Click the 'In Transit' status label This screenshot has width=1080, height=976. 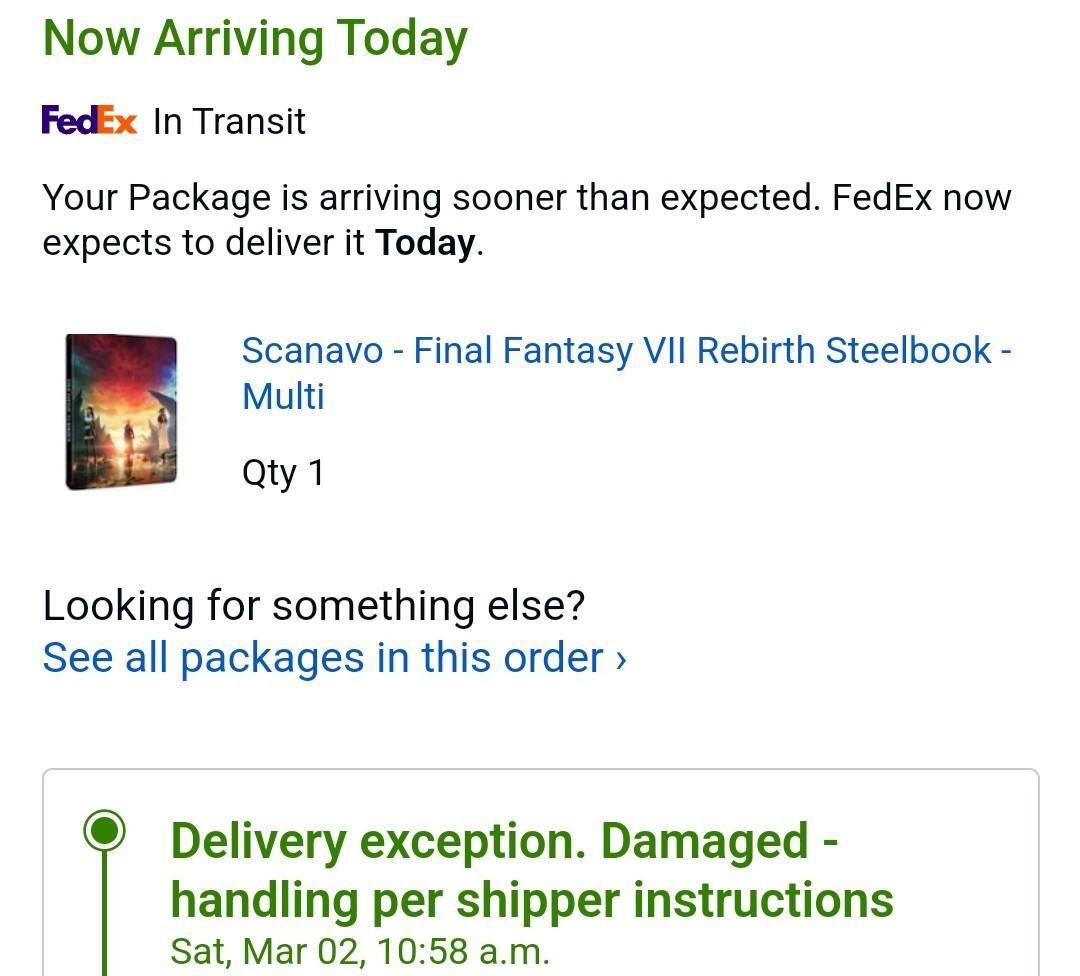coord(229,122)
